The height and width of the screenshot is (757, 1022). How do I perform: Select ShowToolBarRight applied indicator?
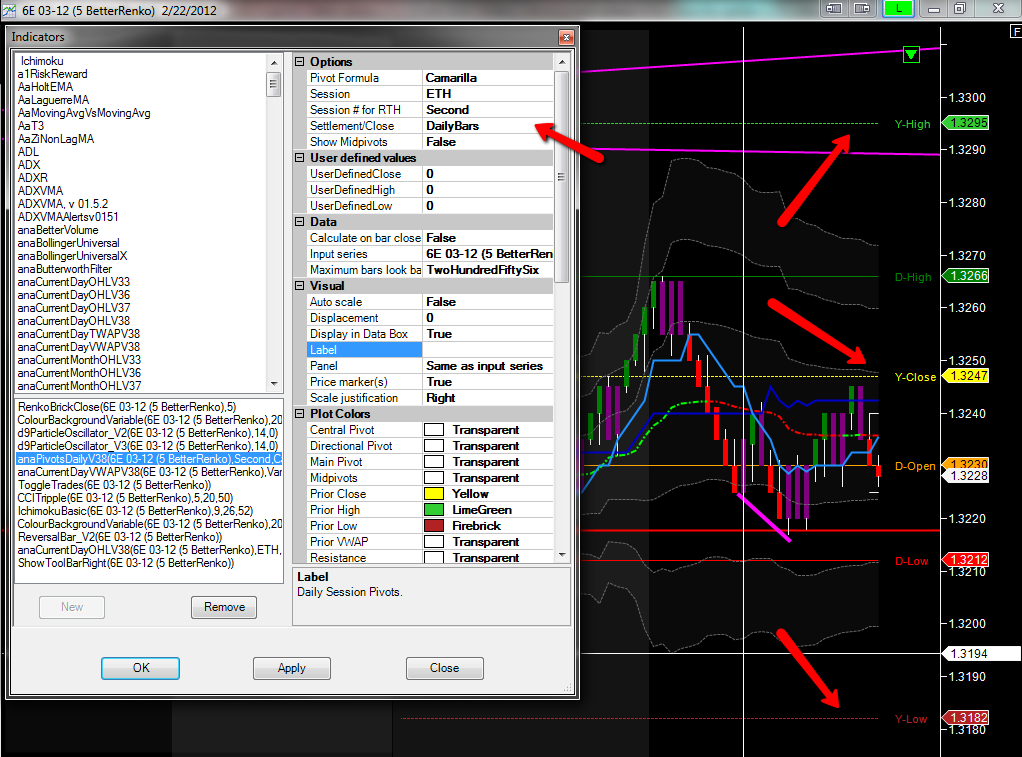click(126, 563)
